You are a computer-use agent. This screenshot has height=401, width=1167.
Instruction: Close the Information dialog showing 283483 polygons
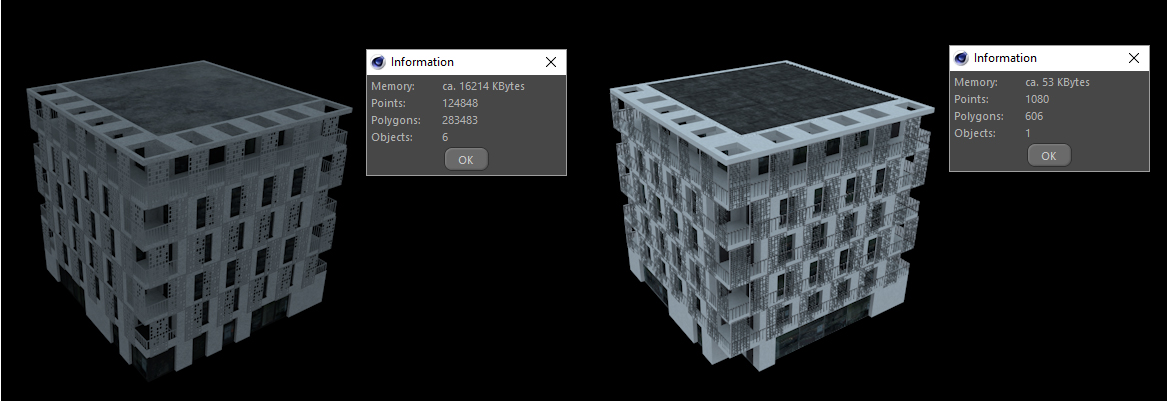tap(551, 62)
